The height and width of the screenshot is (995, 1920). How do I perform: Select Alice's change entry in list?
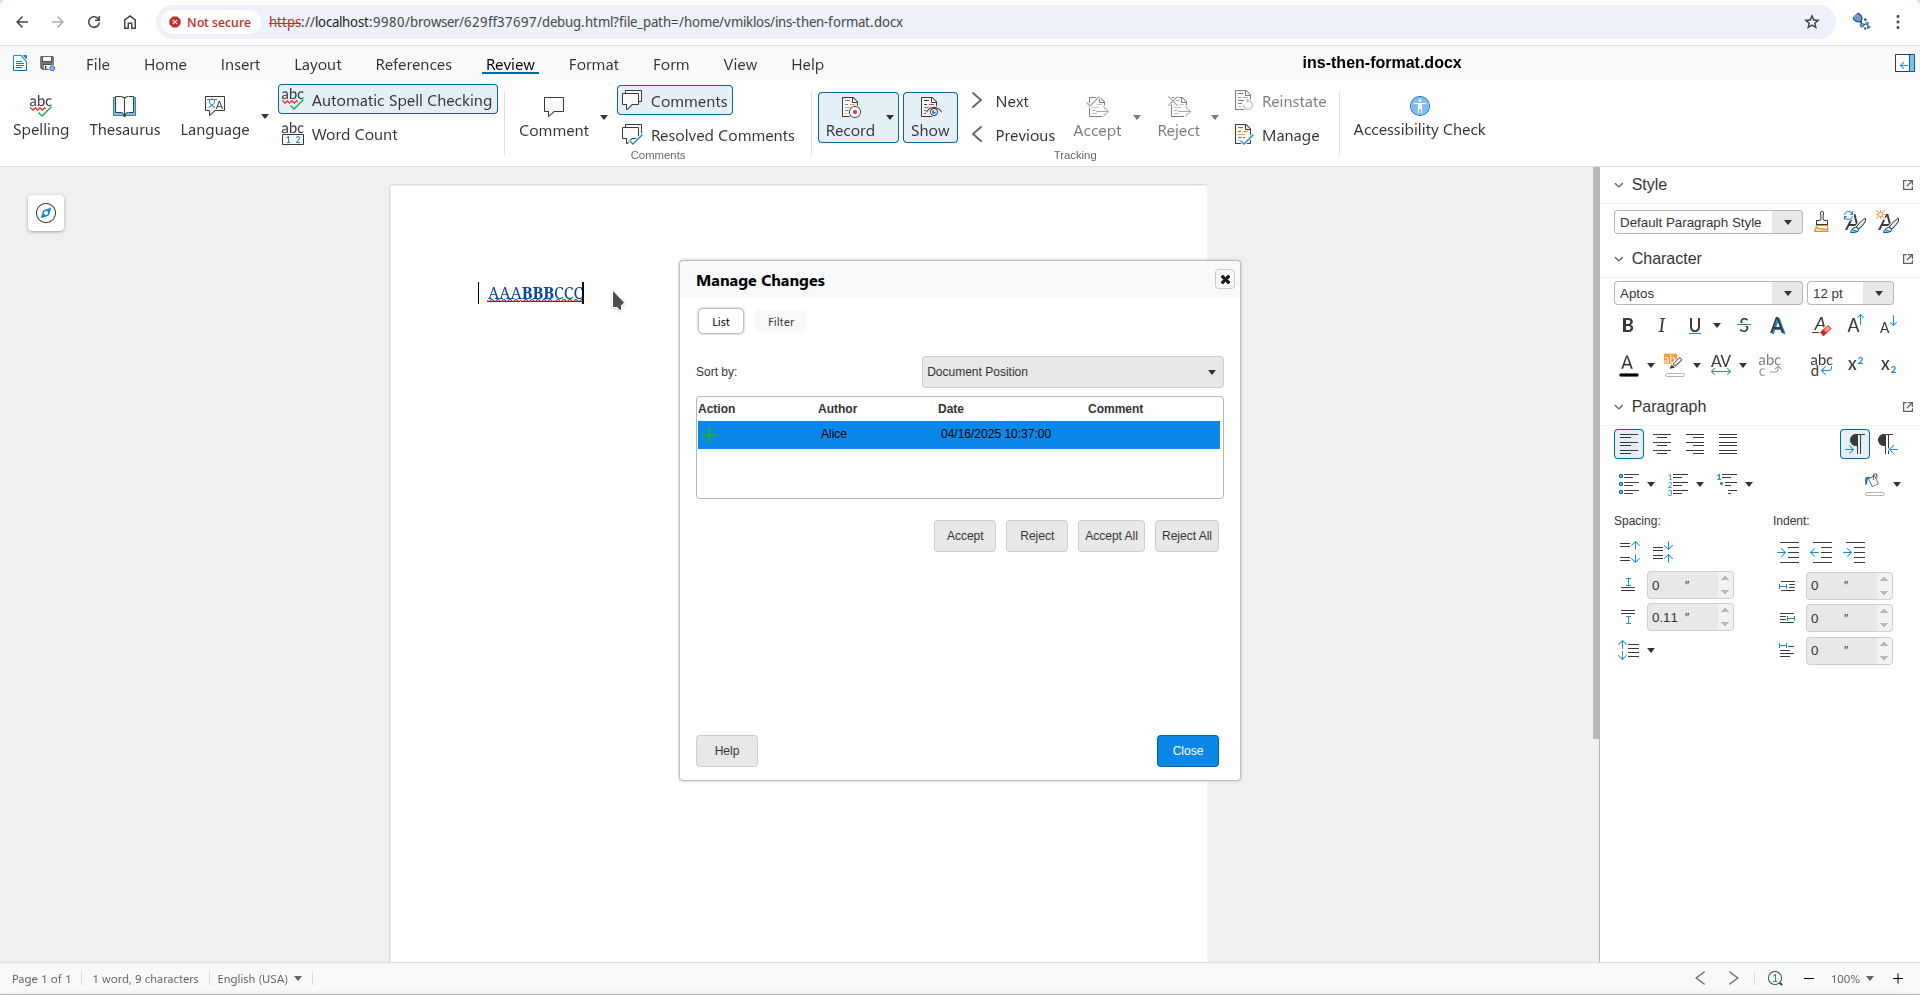click(957, 435)
